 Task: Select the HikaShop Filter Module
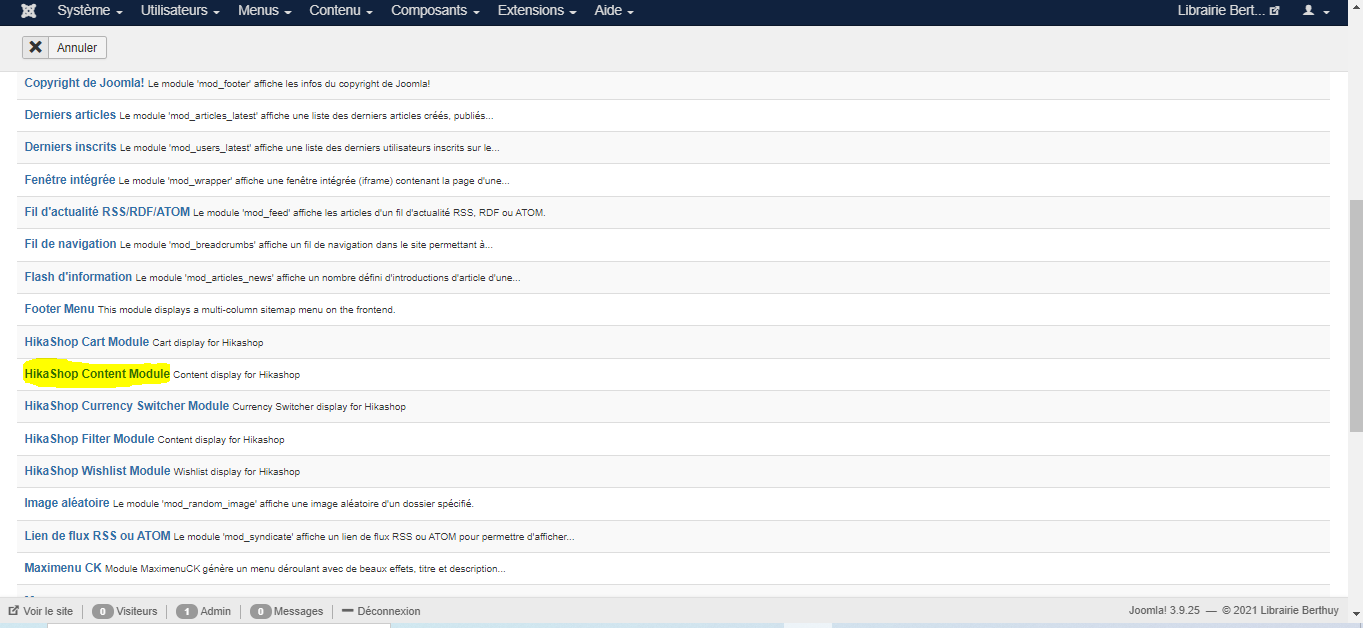pos(89,438)
